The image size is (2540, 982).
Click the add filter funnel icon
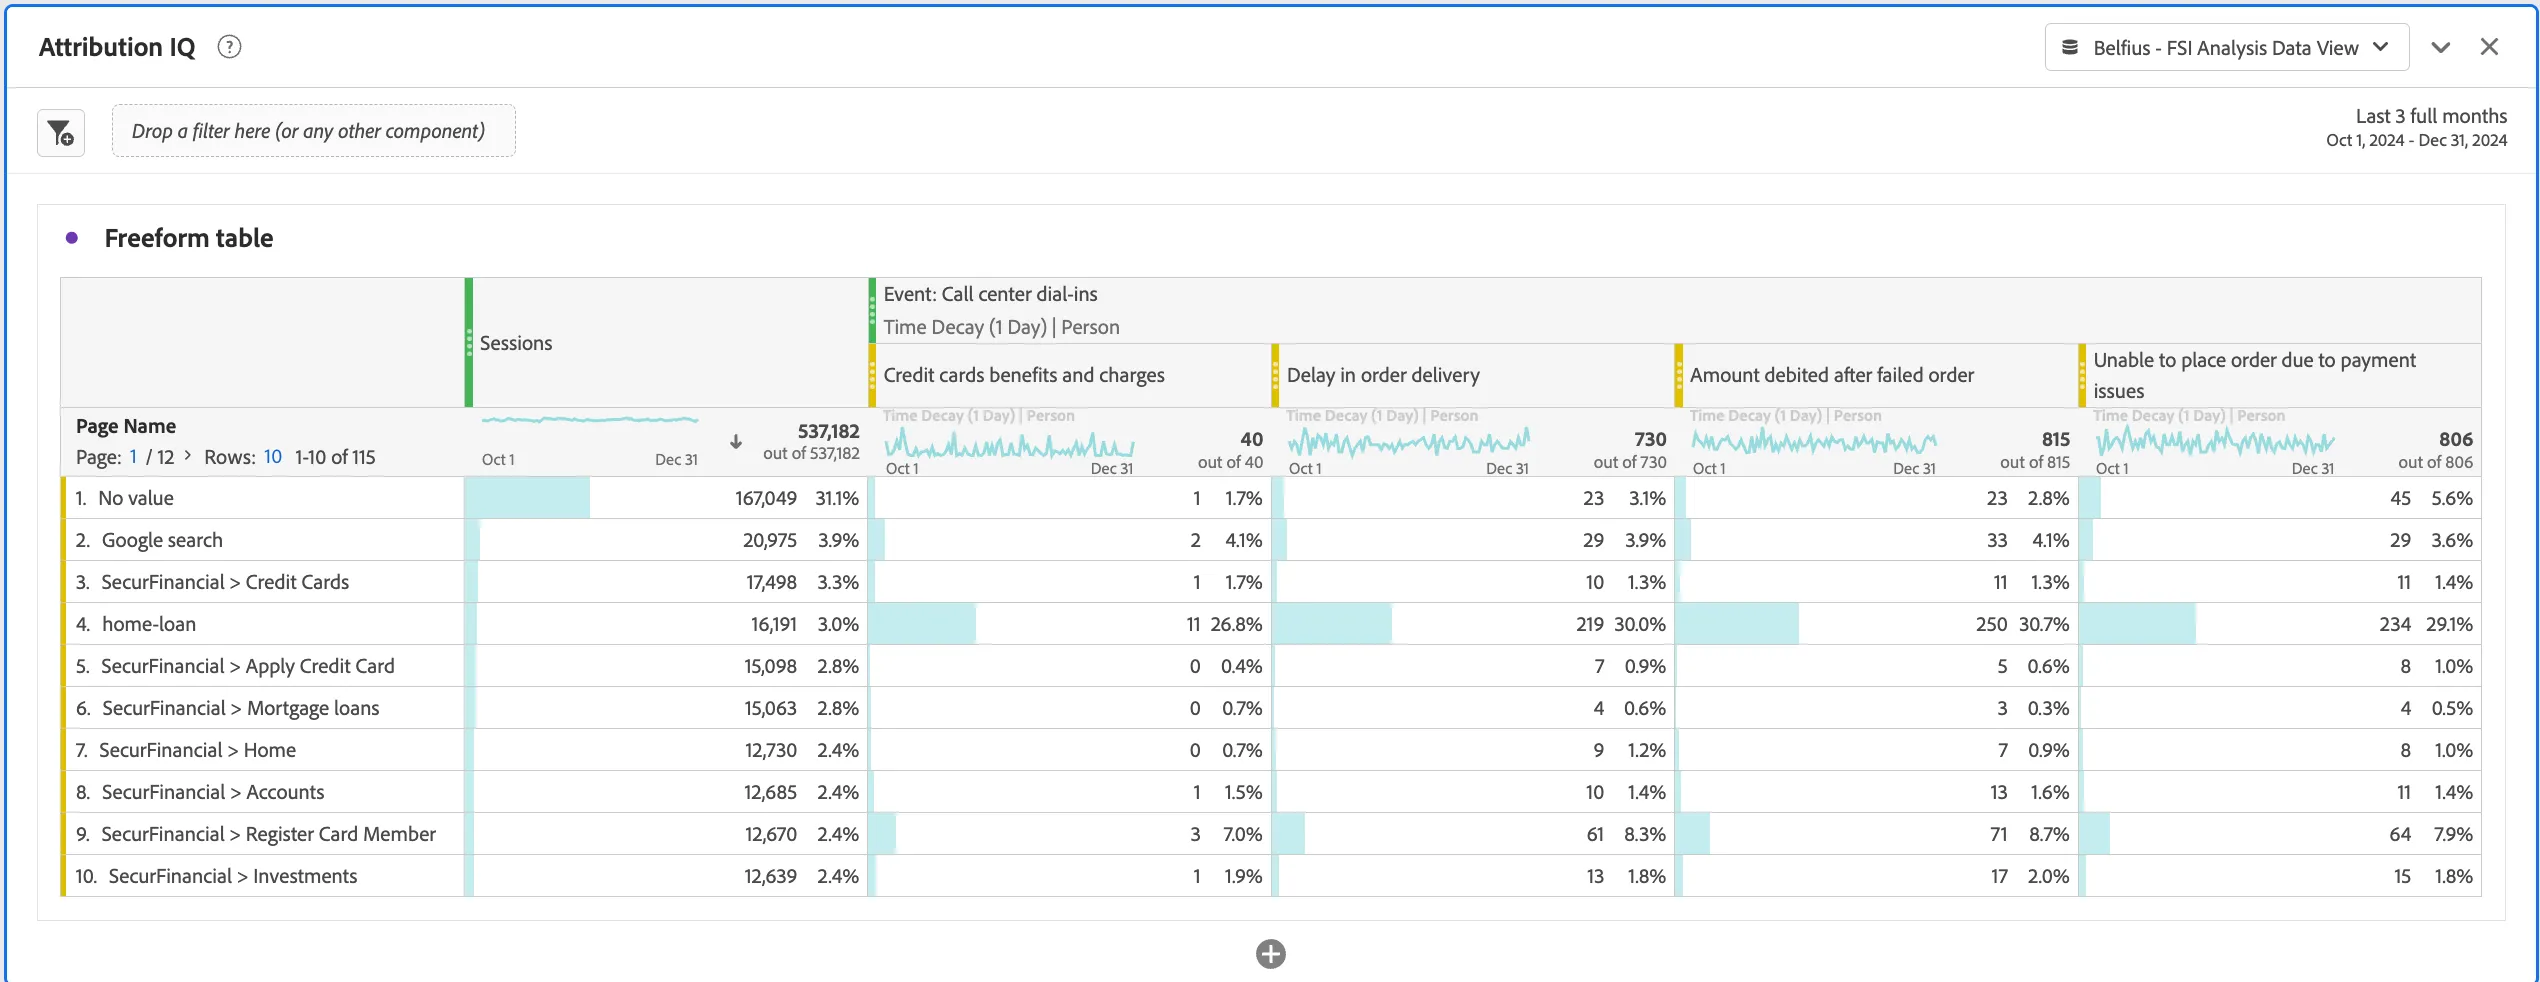(61, 133)
